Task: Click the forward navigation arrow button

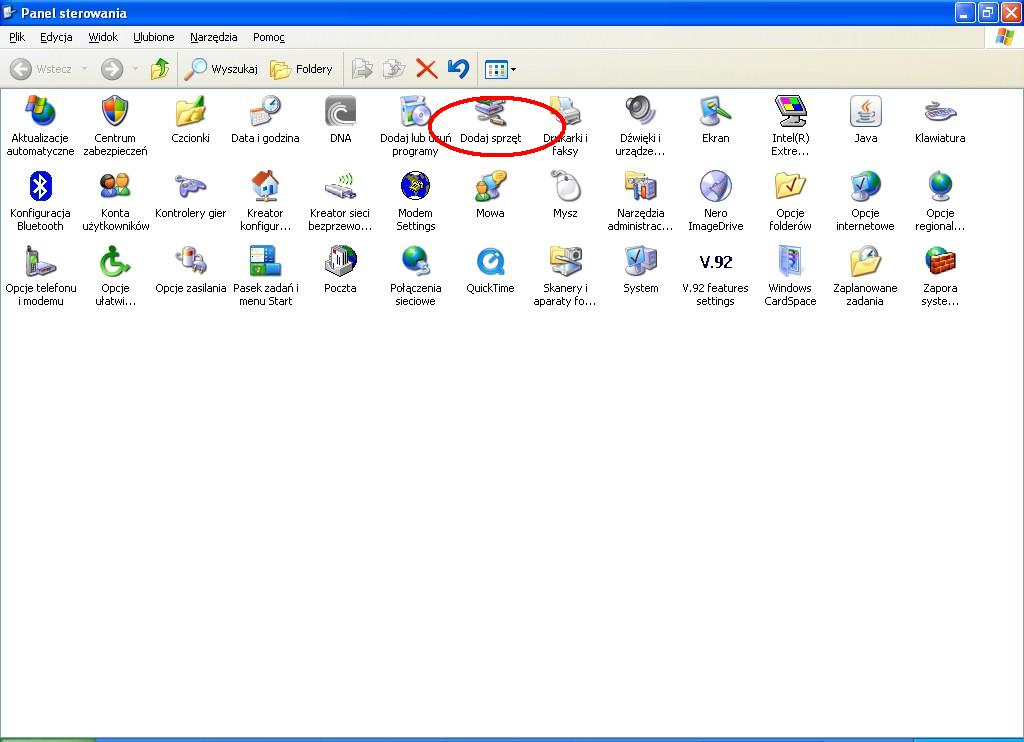Action: pos(112,69)
